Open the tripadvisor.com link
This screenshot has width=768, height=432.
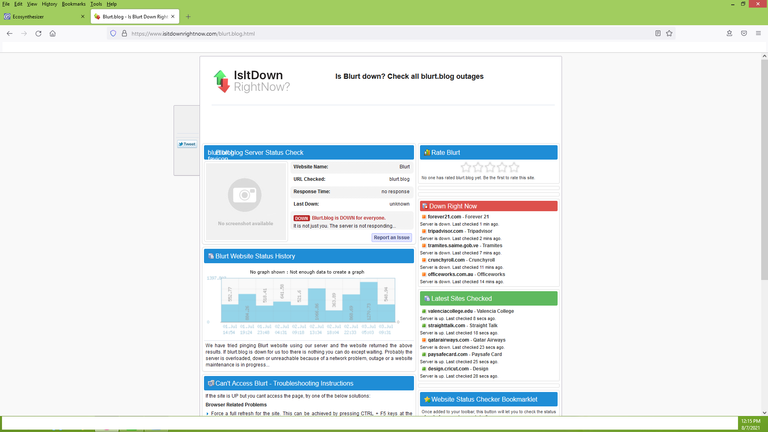point(445,231)
